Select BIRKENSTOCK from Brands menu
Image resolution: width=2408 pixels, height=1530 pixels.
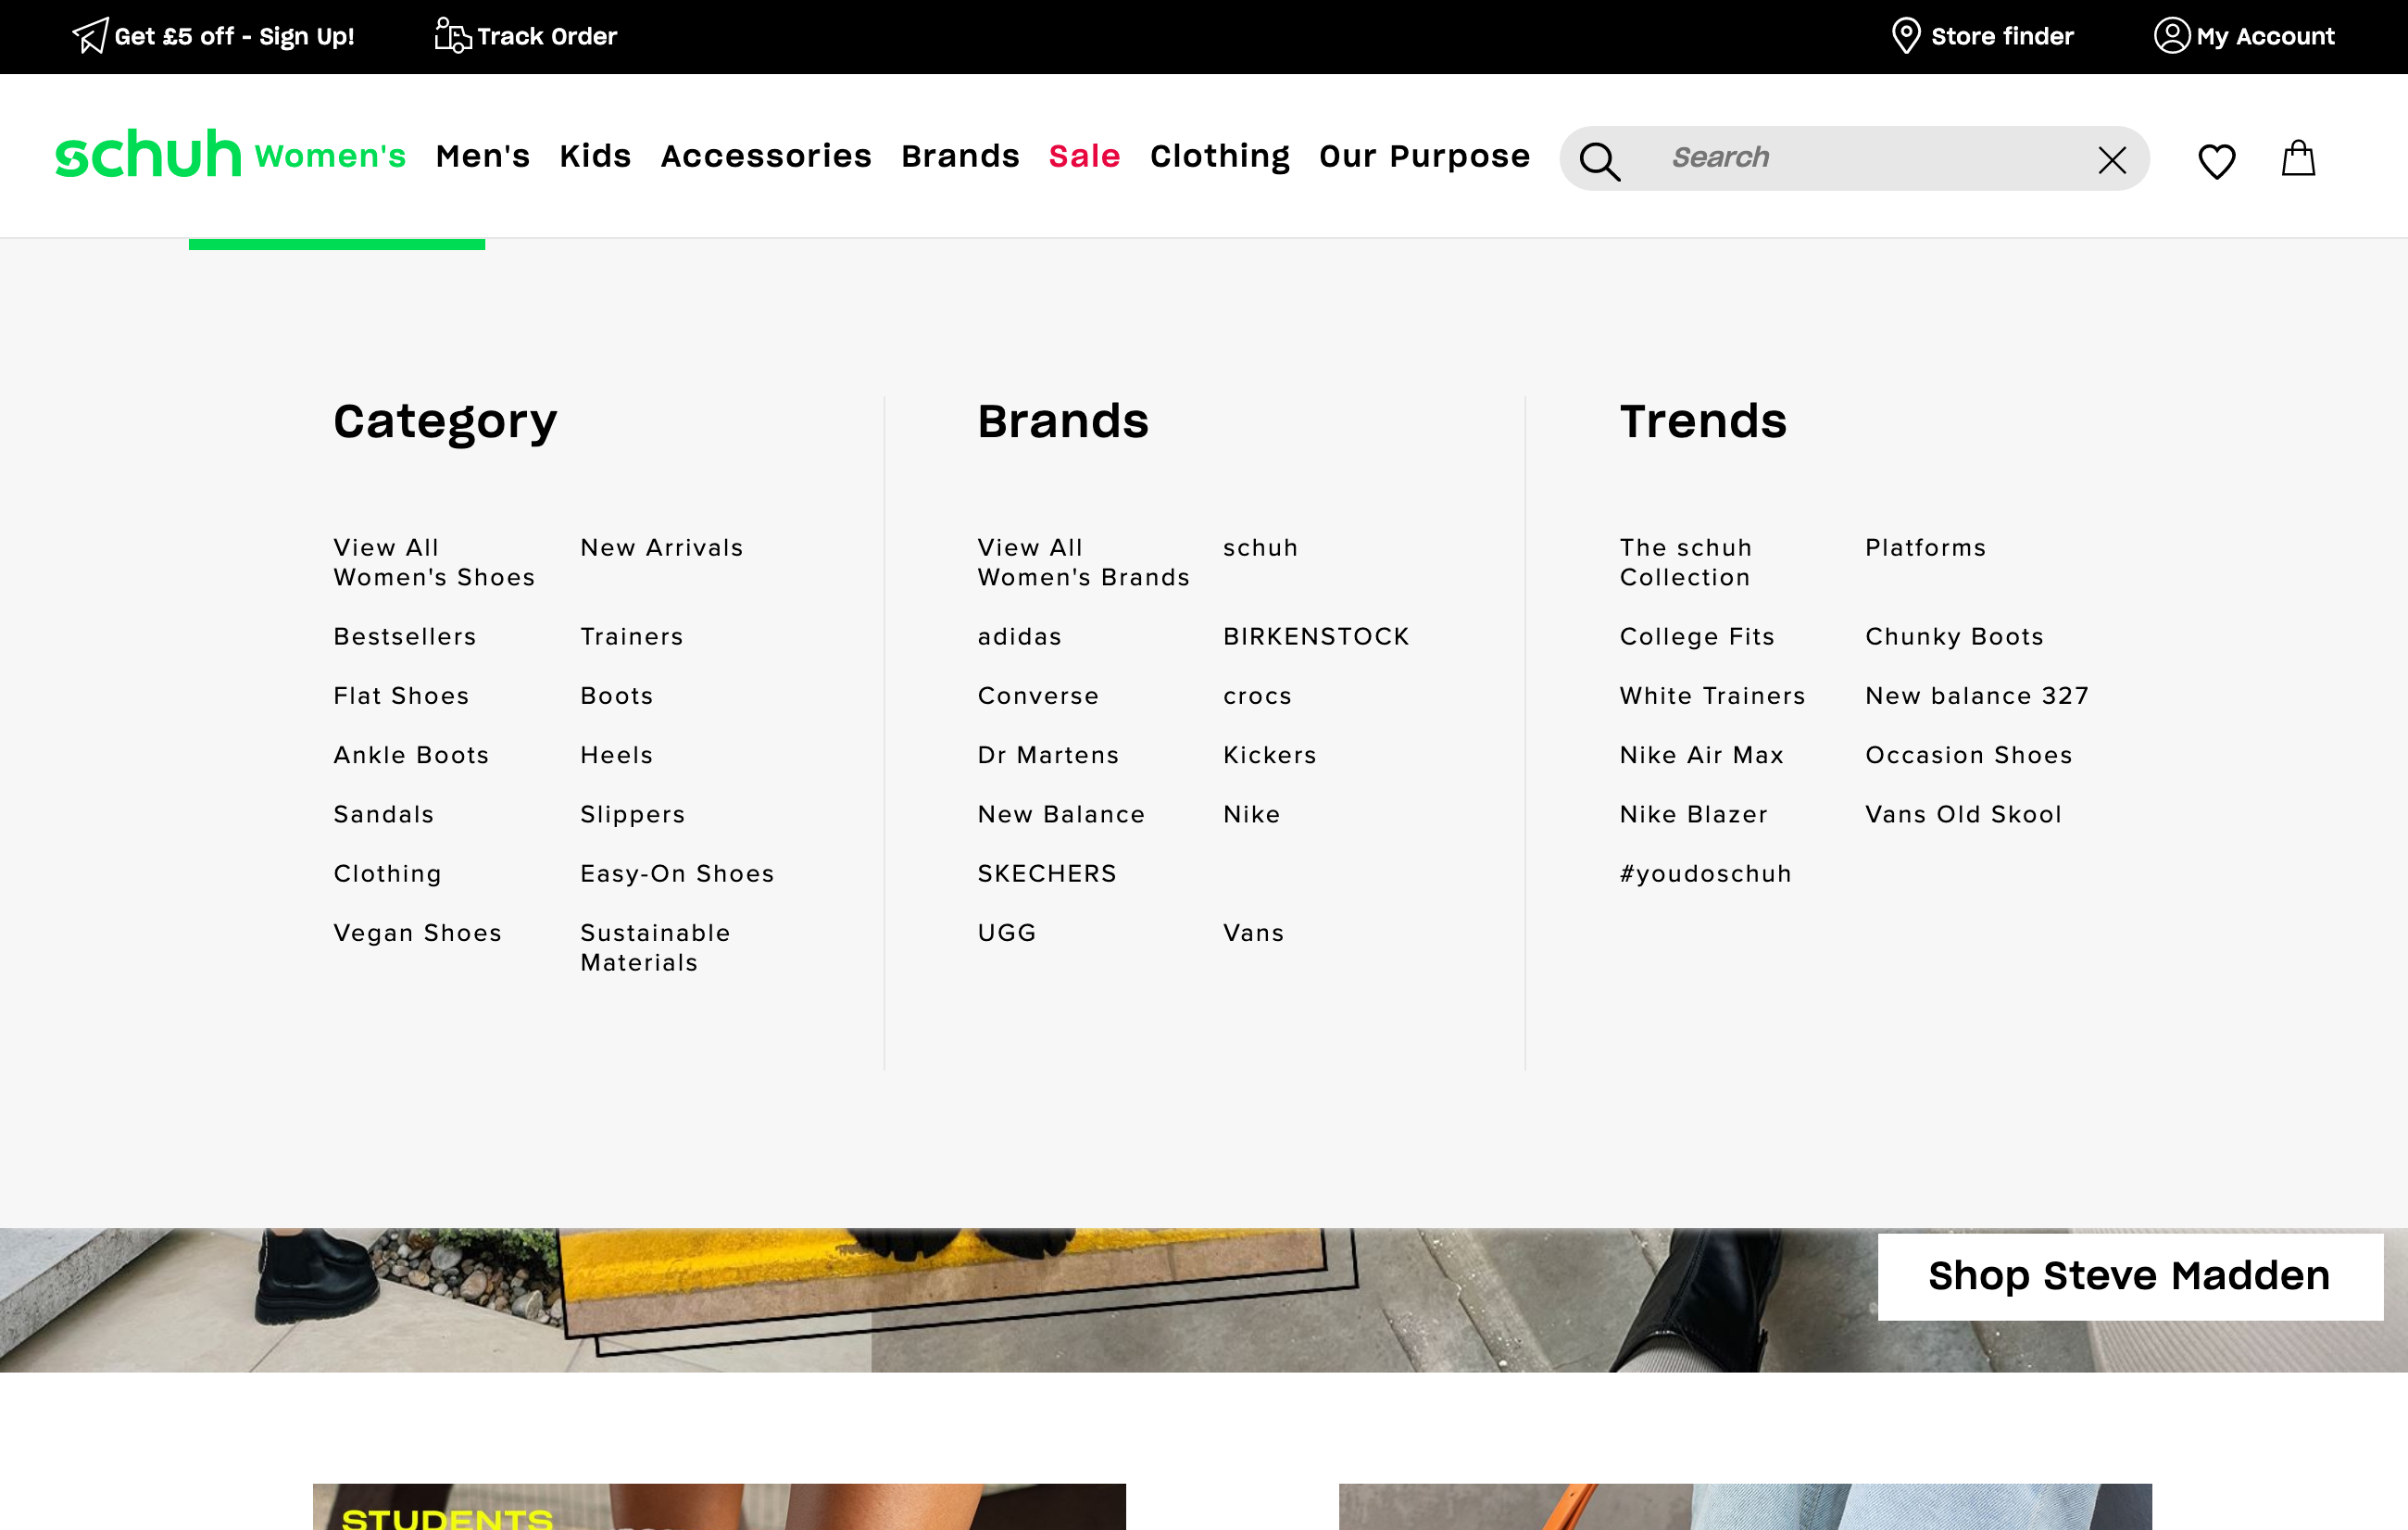coord(1316,637)
